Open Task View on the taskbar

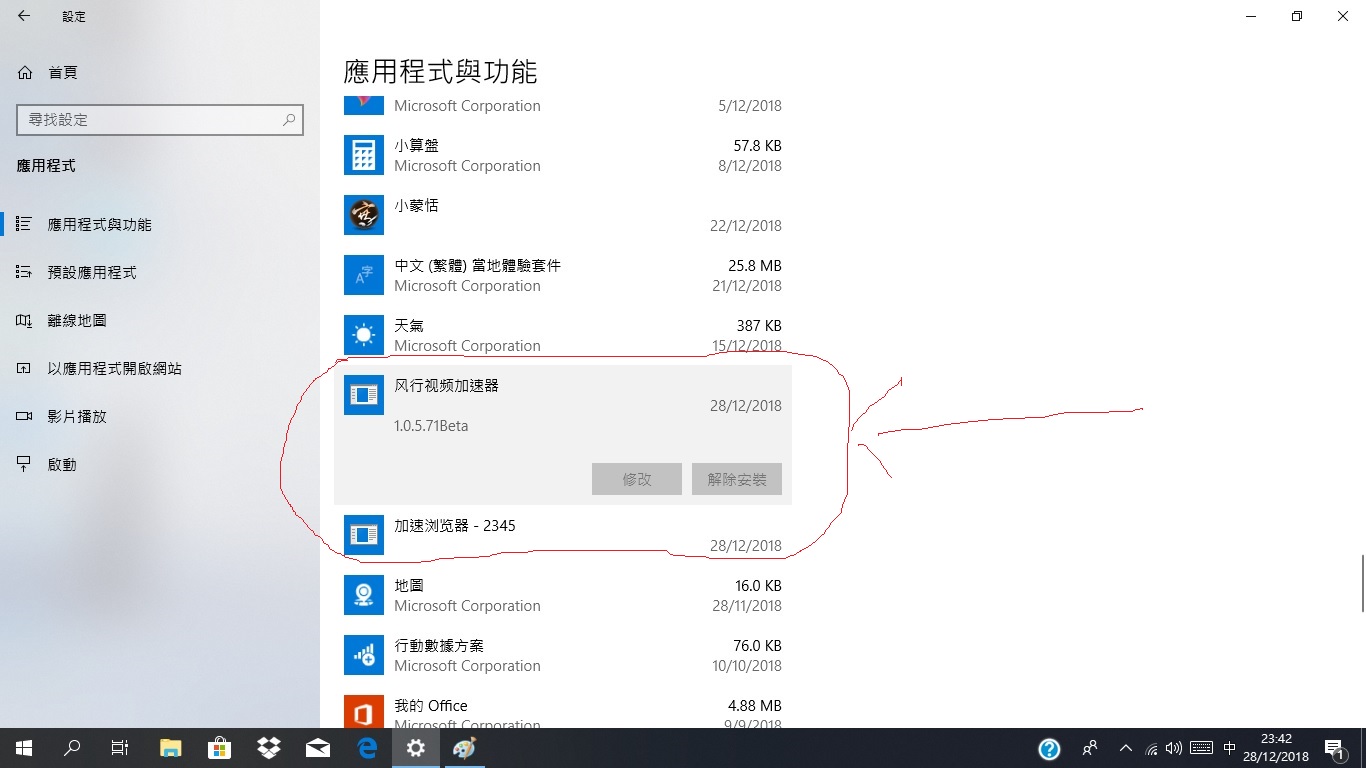pyautogui.click(x=119, y=748)
